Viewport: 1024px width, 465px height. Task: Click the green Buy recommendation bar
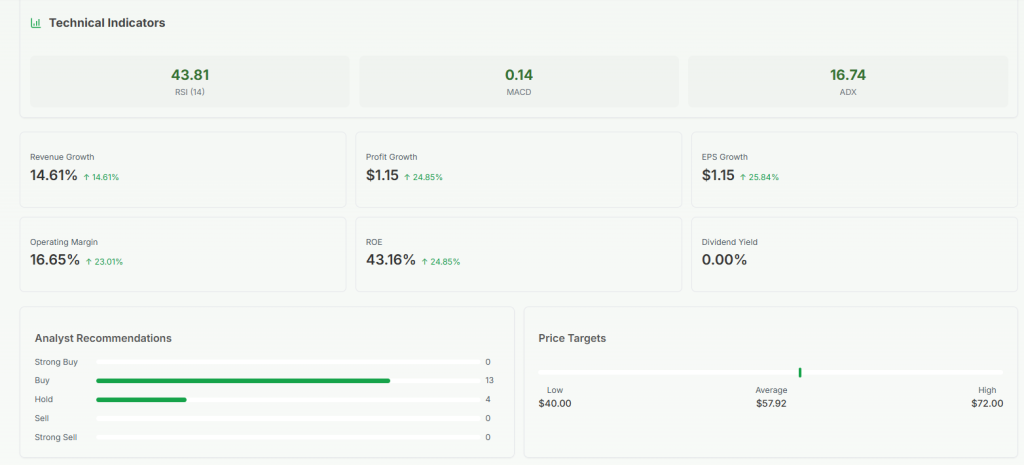(x=243, y=381)
